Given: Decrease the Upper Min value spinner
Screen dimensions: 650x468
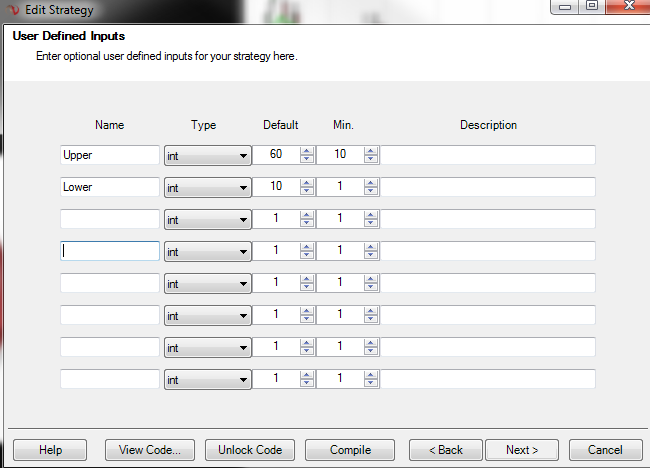Looking at the screenshot, I should pos(371,159).
